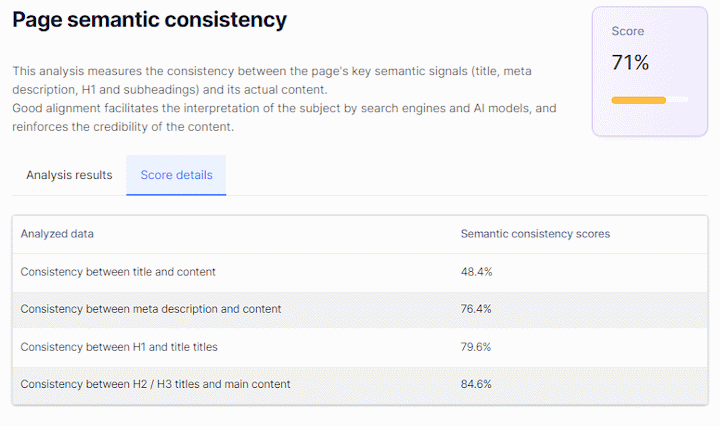Select the H1 and title titles row label
This screenshot has width=720, height=426.
[119, 347]
